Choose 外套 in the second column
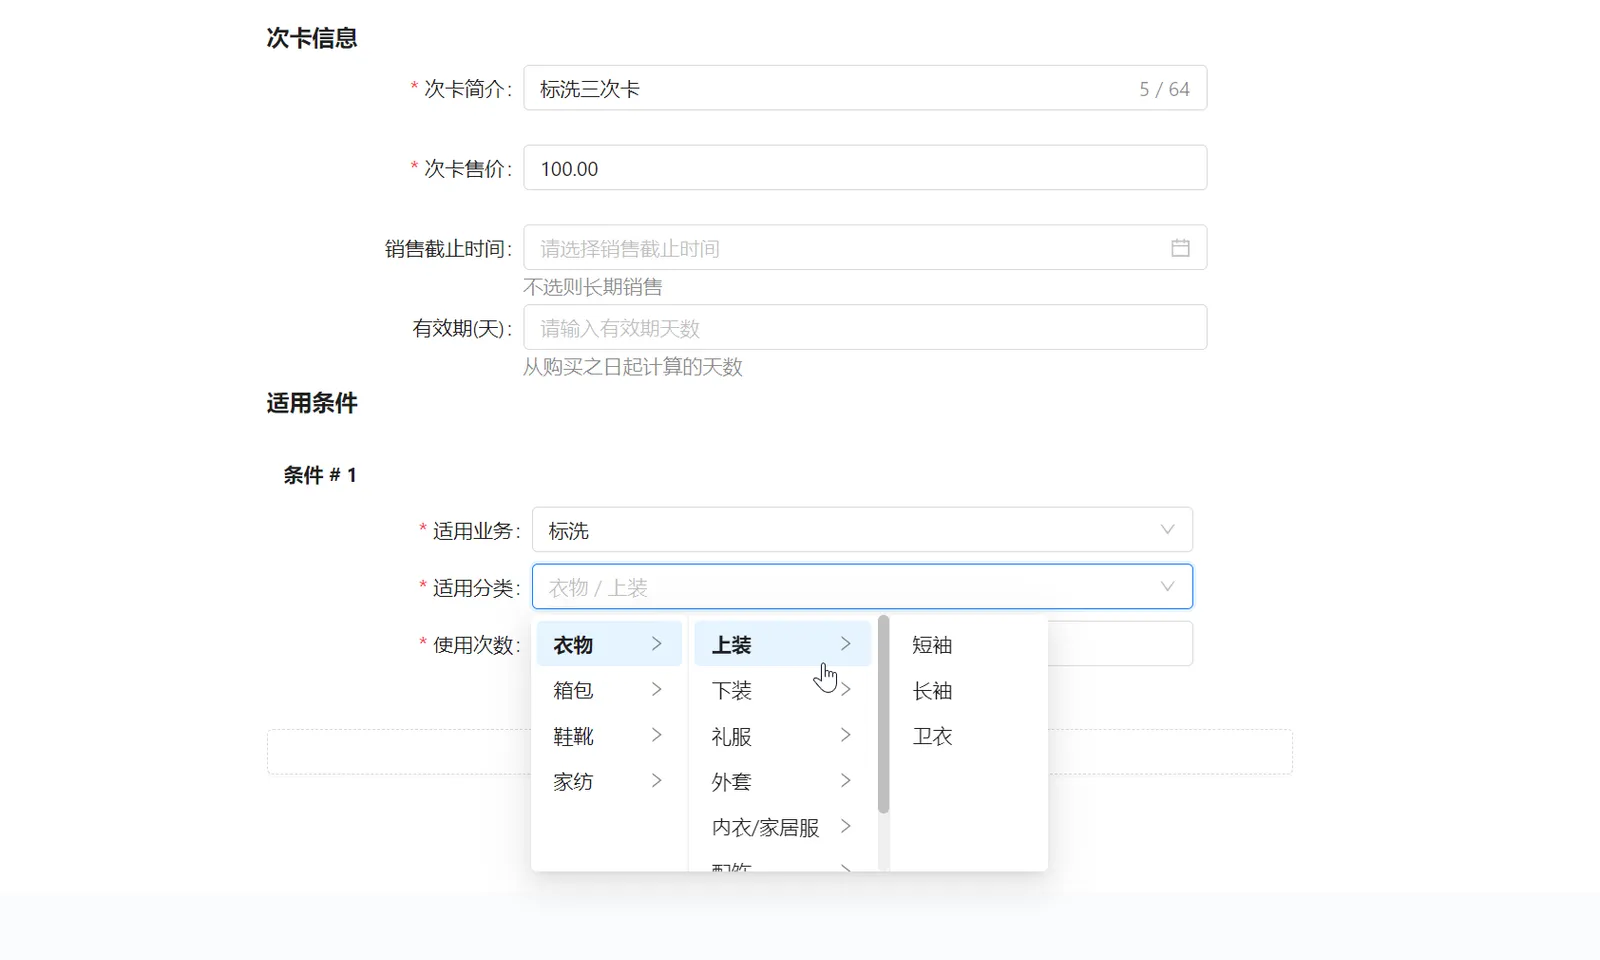The width and height of the screenshot is (1600, 960). [x=783, y=781]
